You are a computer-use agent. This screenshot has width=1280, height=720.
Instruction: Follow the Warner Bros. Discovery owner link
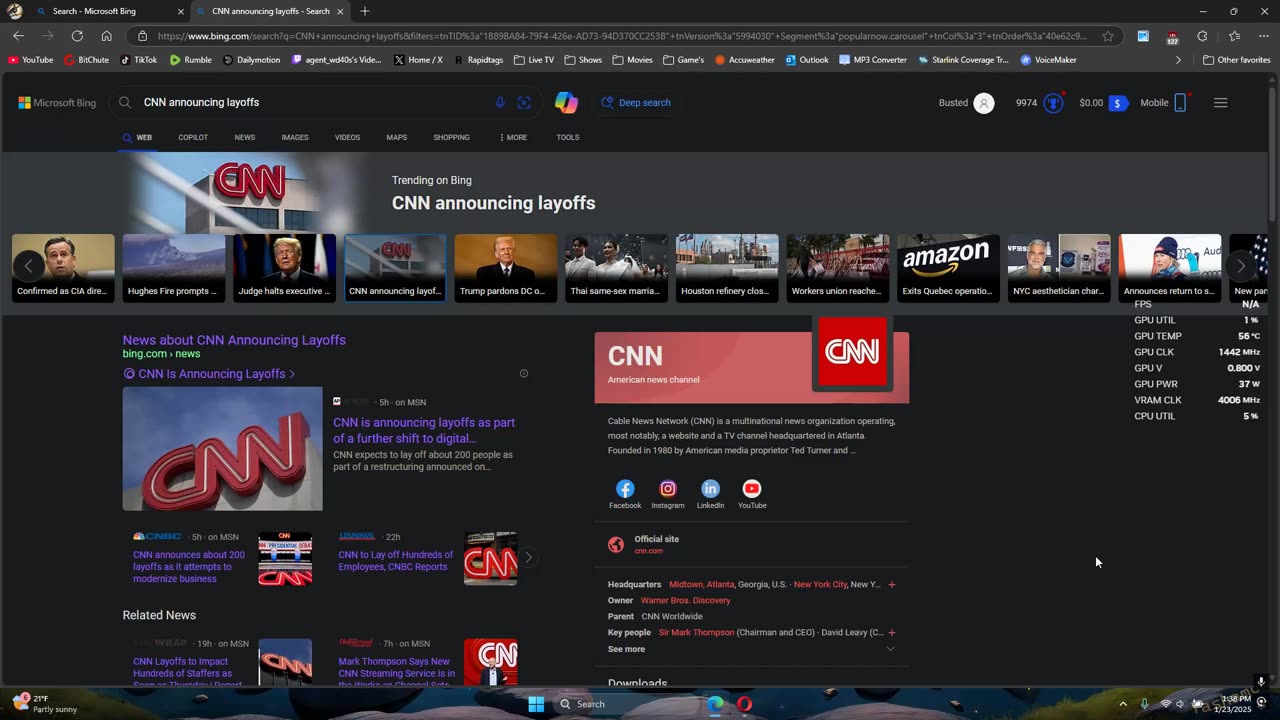[x=686, y=600]
